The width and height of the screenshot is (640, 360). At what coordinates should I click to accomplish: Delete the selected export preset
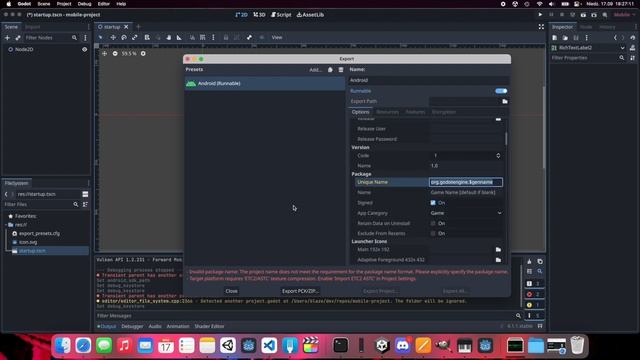point(341,70)
